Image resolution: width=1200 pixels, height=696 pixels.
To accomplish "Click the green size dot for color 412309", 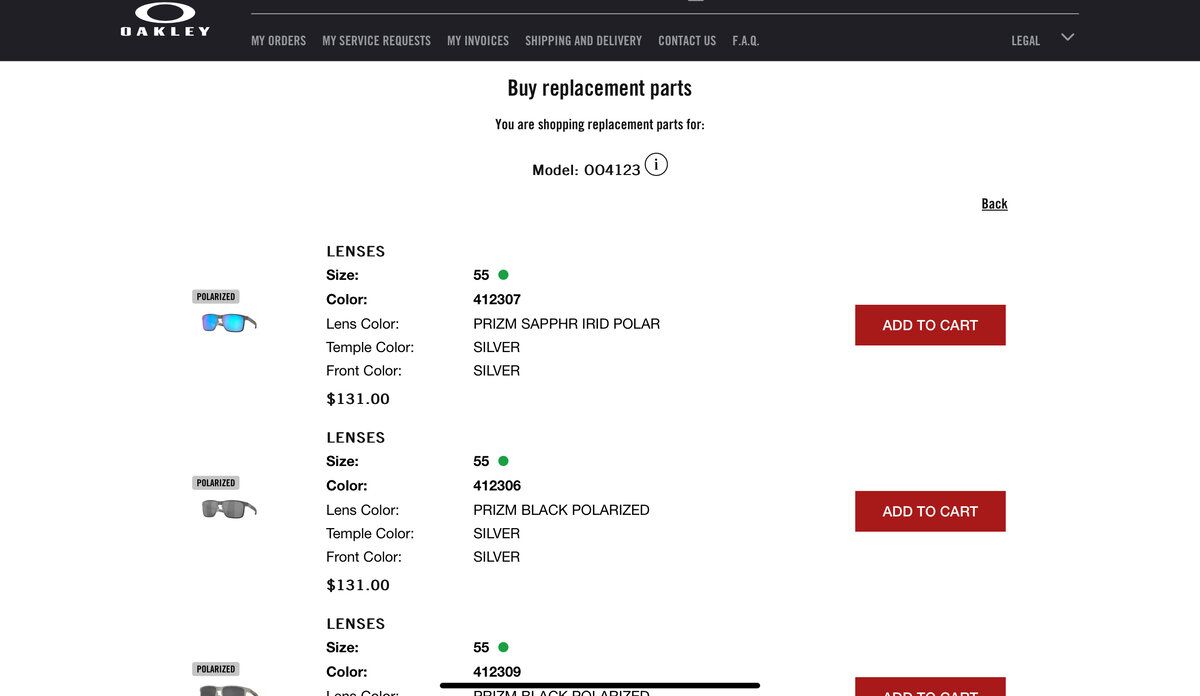I will coord(503,647).
